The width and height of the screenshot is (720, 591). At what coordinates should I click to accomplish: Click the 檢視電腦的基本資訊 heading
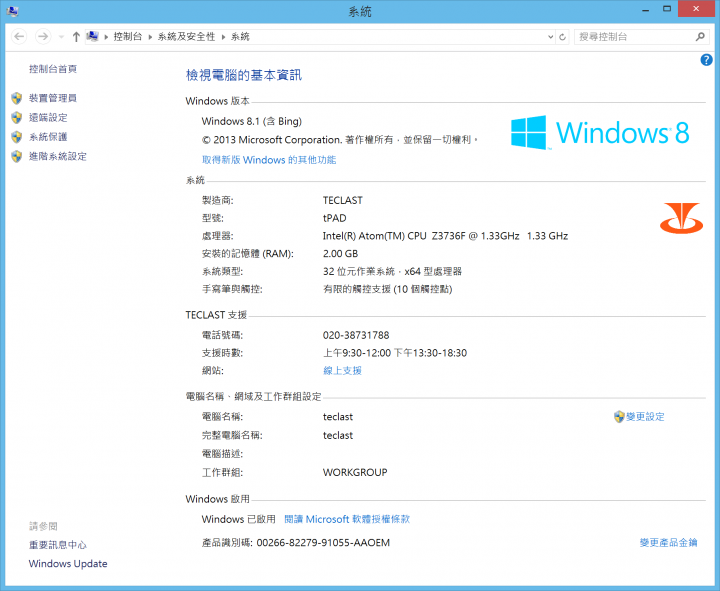click(244, 75)
